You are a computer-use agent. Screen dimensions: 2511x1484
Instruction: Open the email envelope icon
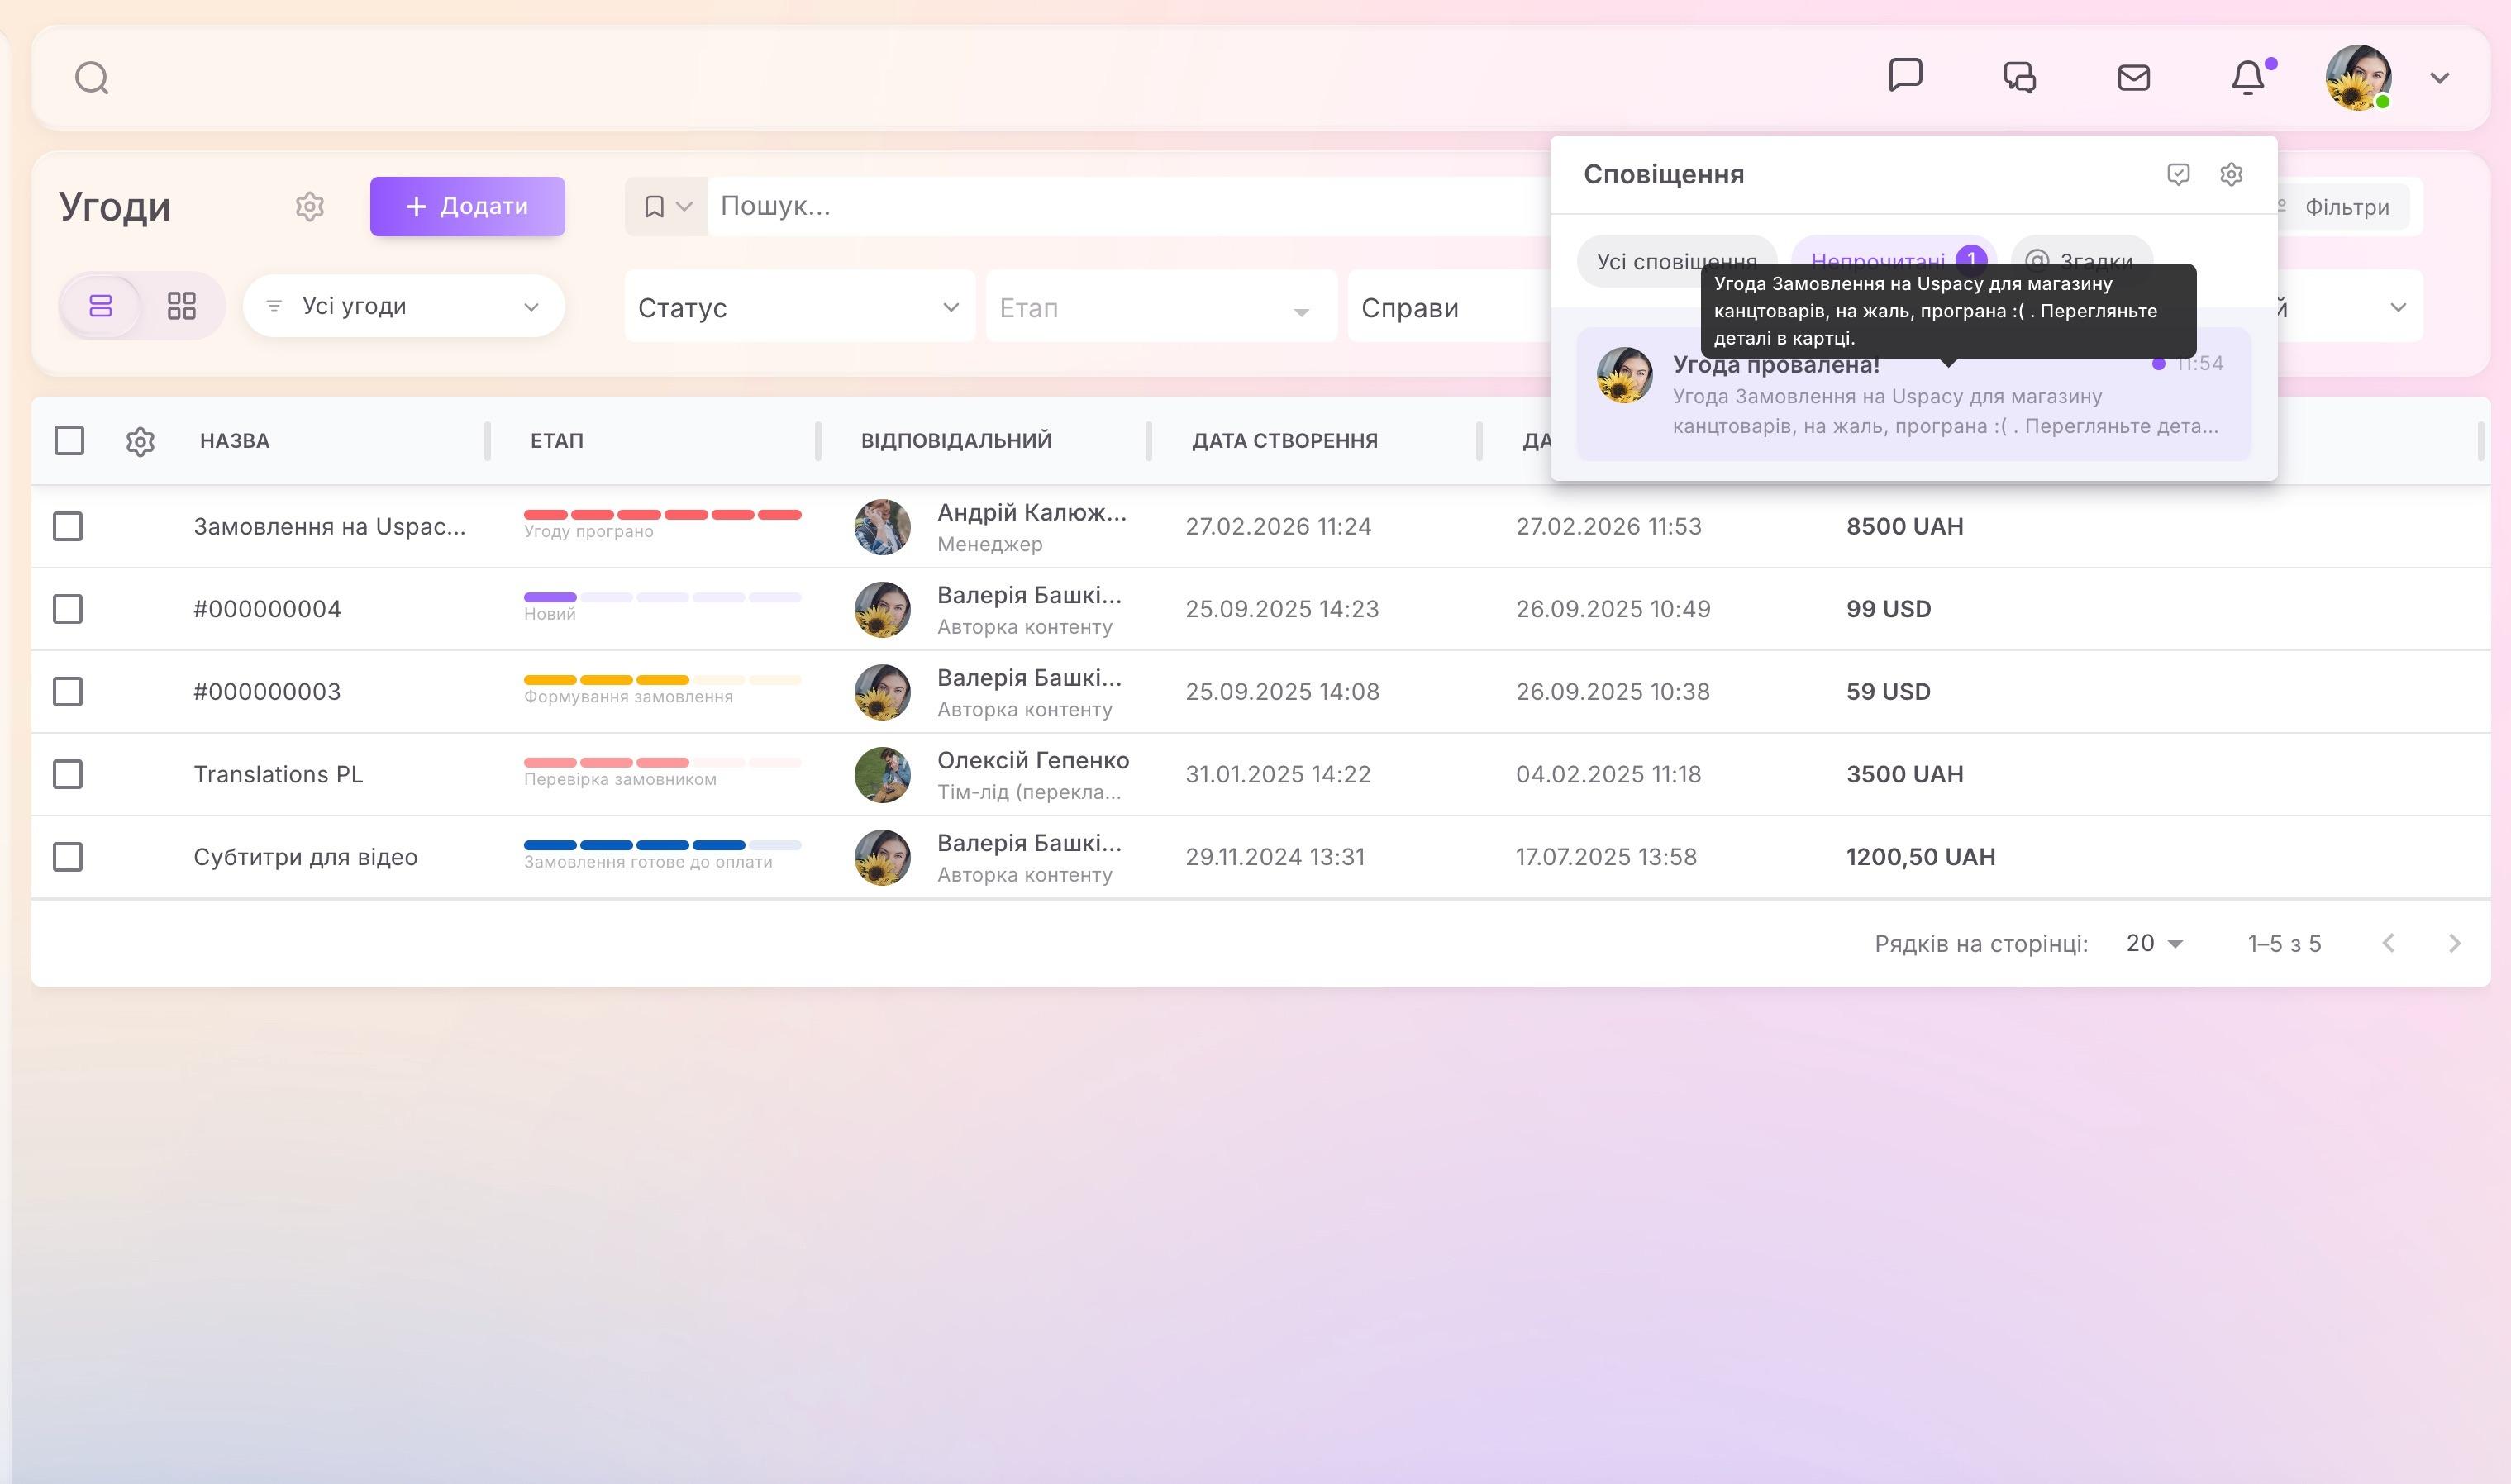[2133, 77]
